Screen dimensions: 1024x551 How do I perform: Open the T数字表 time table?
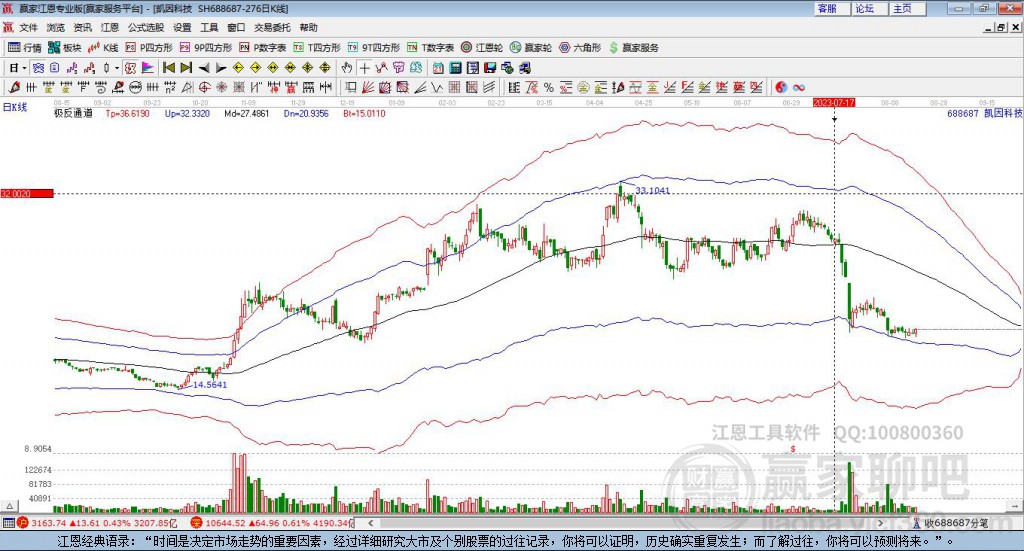pyautogui.click(x=430, y=48)
